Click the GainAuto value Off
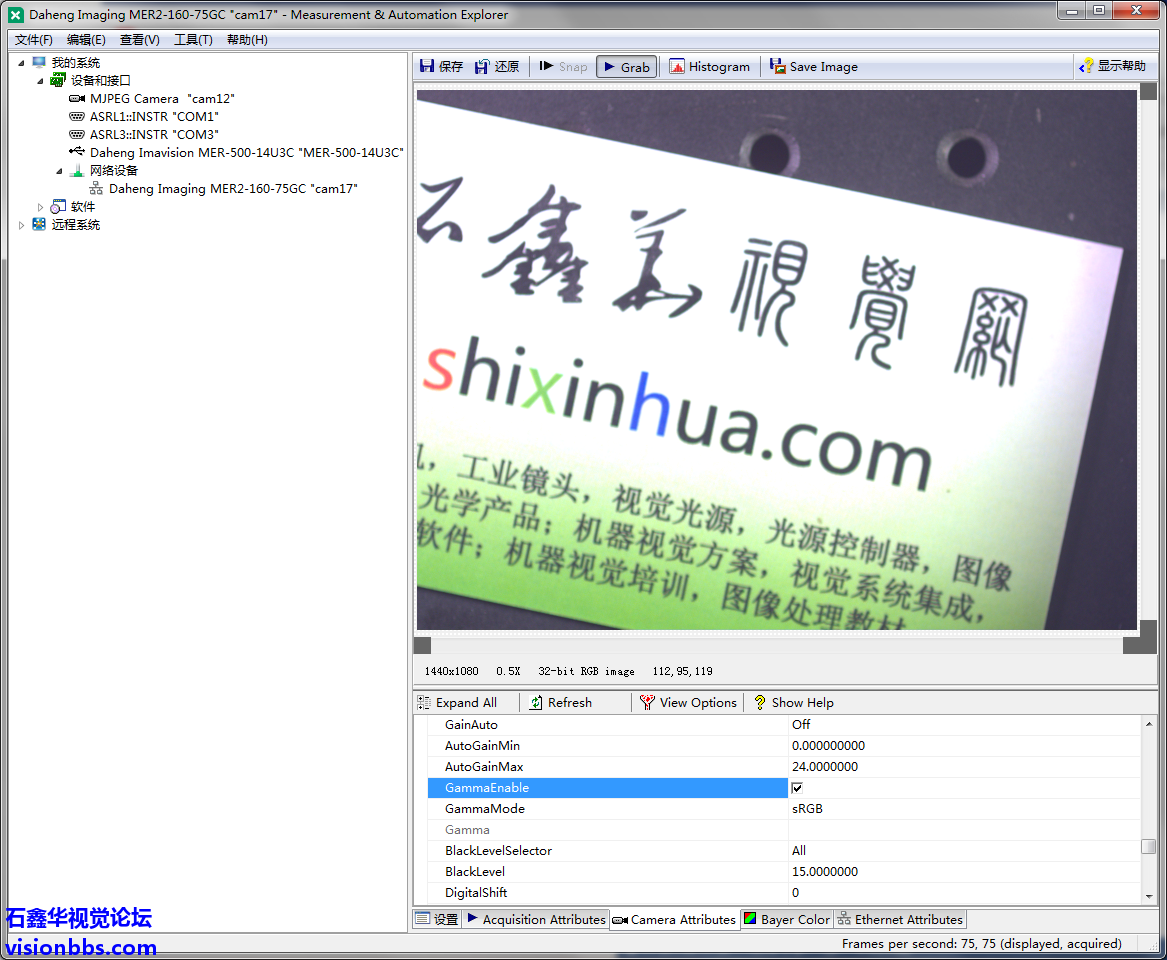 coord(802,724)
